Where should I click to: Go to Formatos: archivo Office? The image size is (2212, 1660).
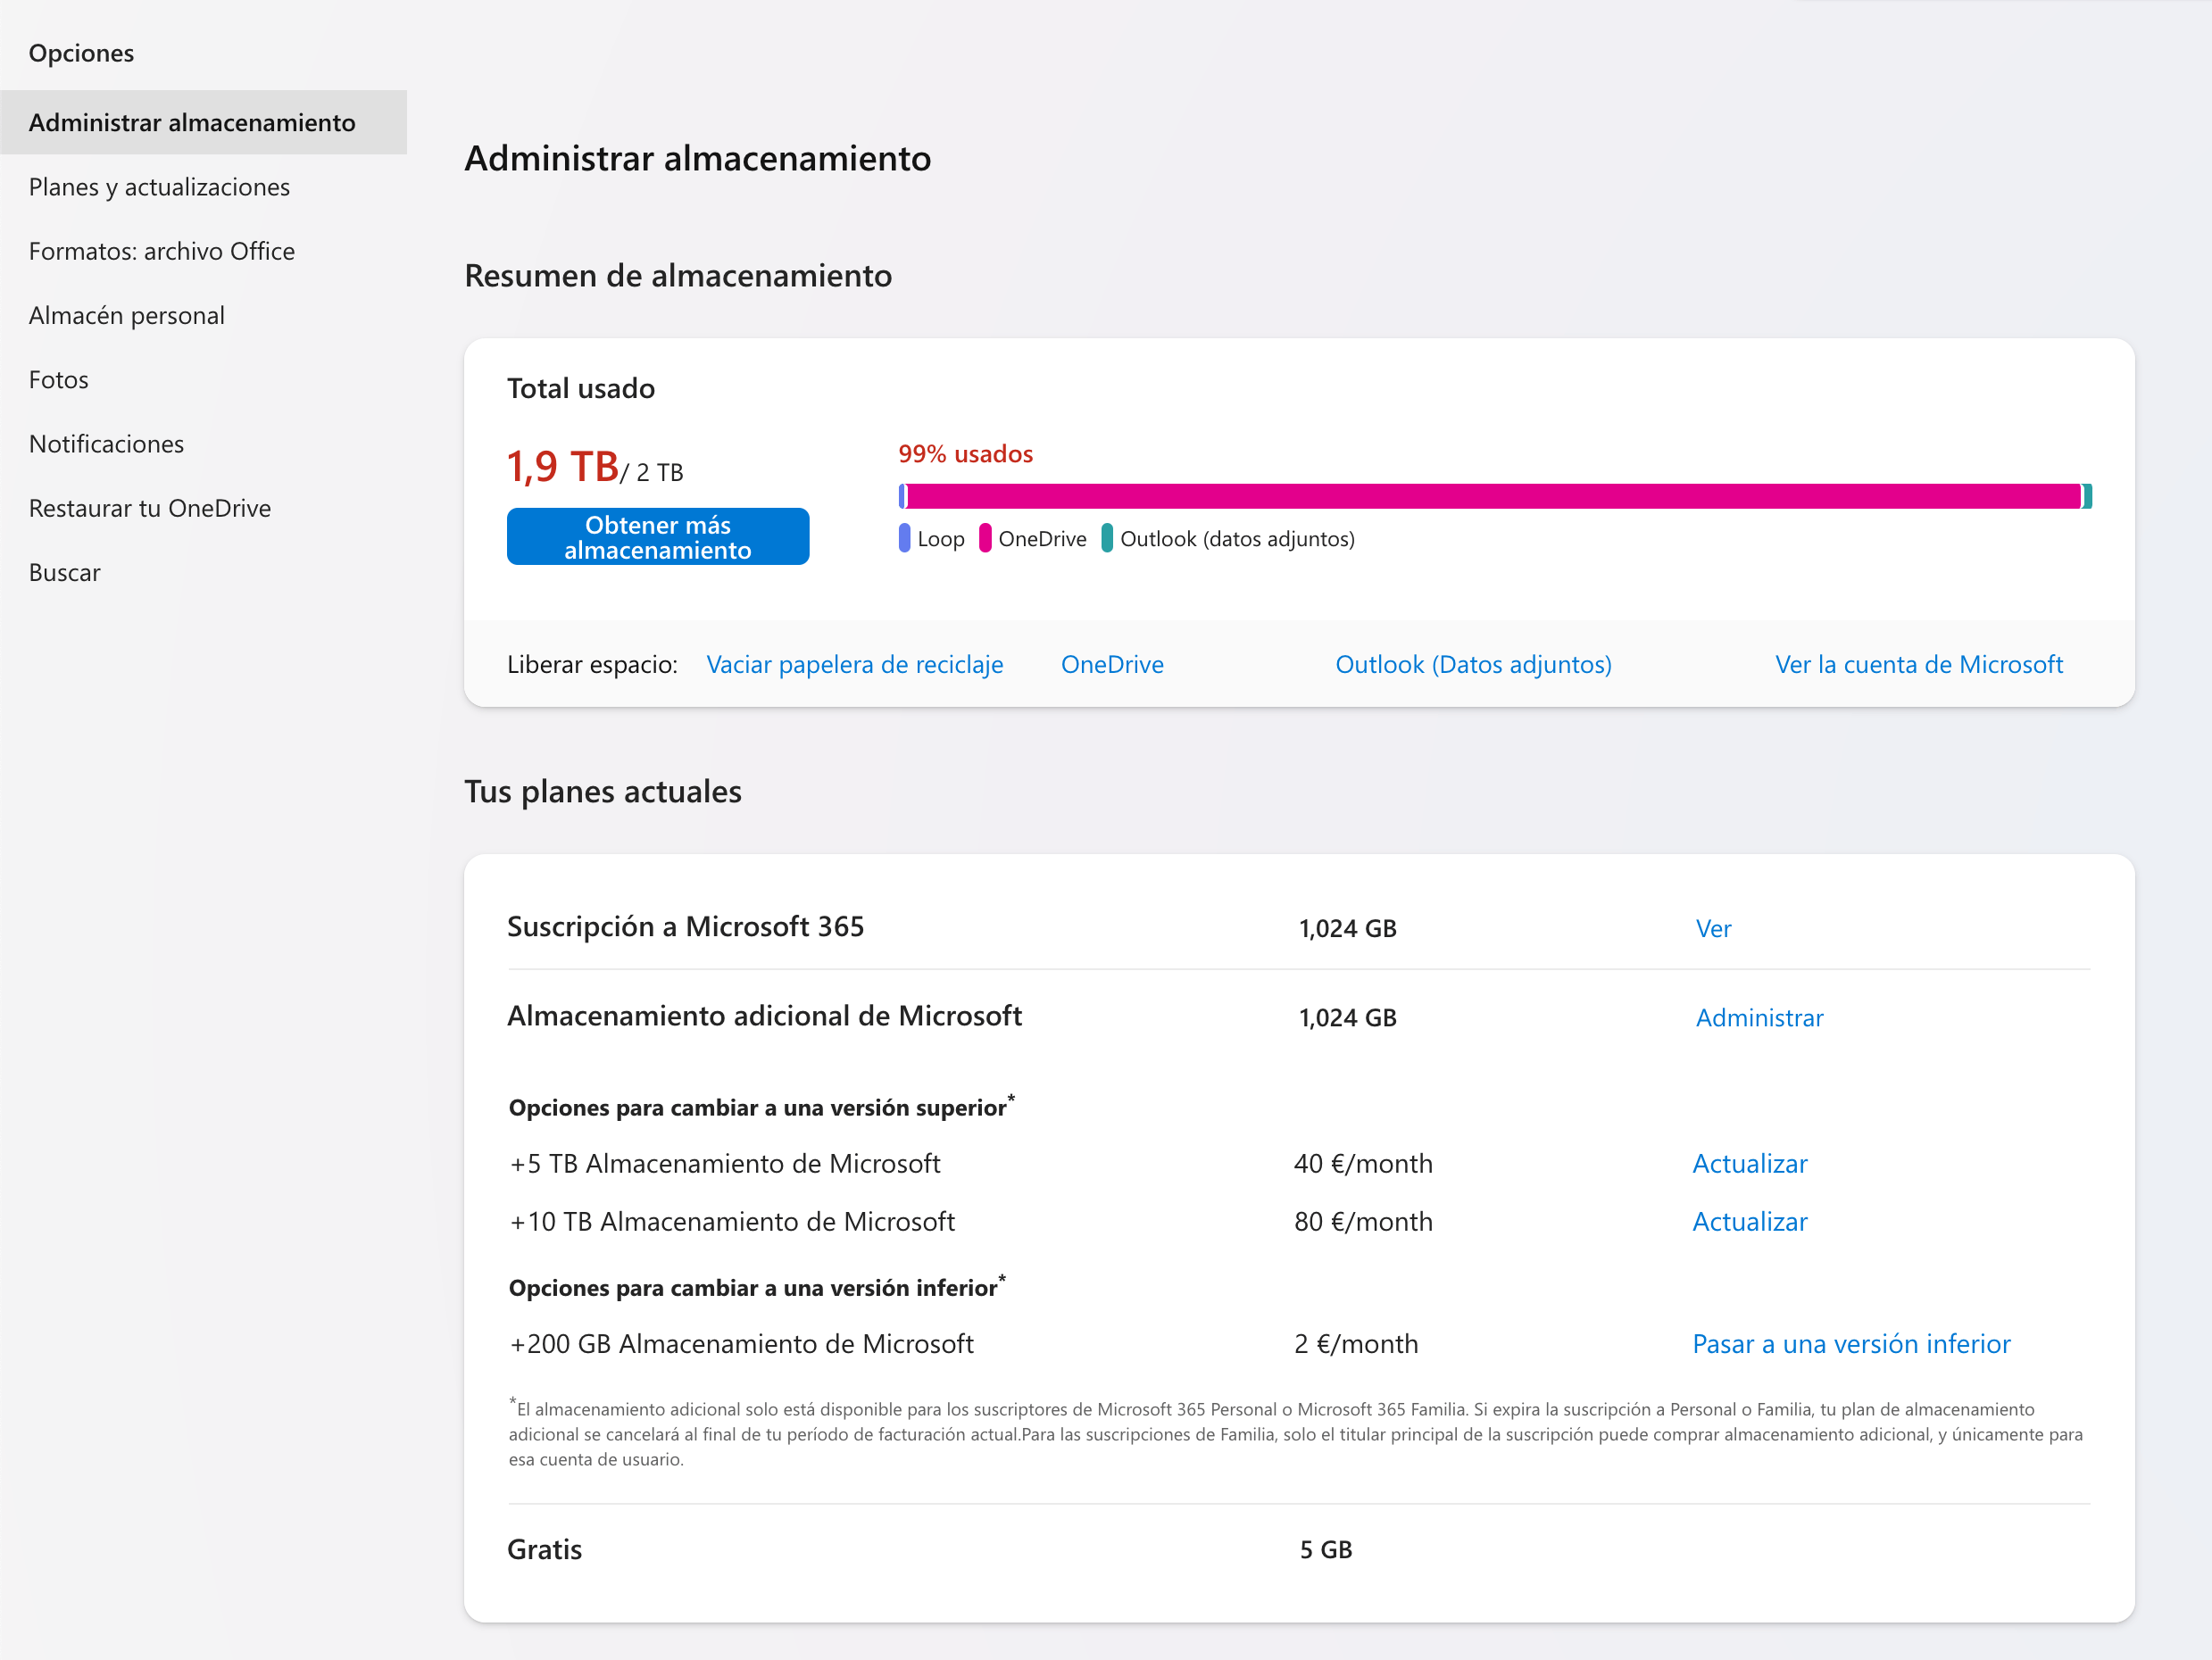click(x=162, y=251)
